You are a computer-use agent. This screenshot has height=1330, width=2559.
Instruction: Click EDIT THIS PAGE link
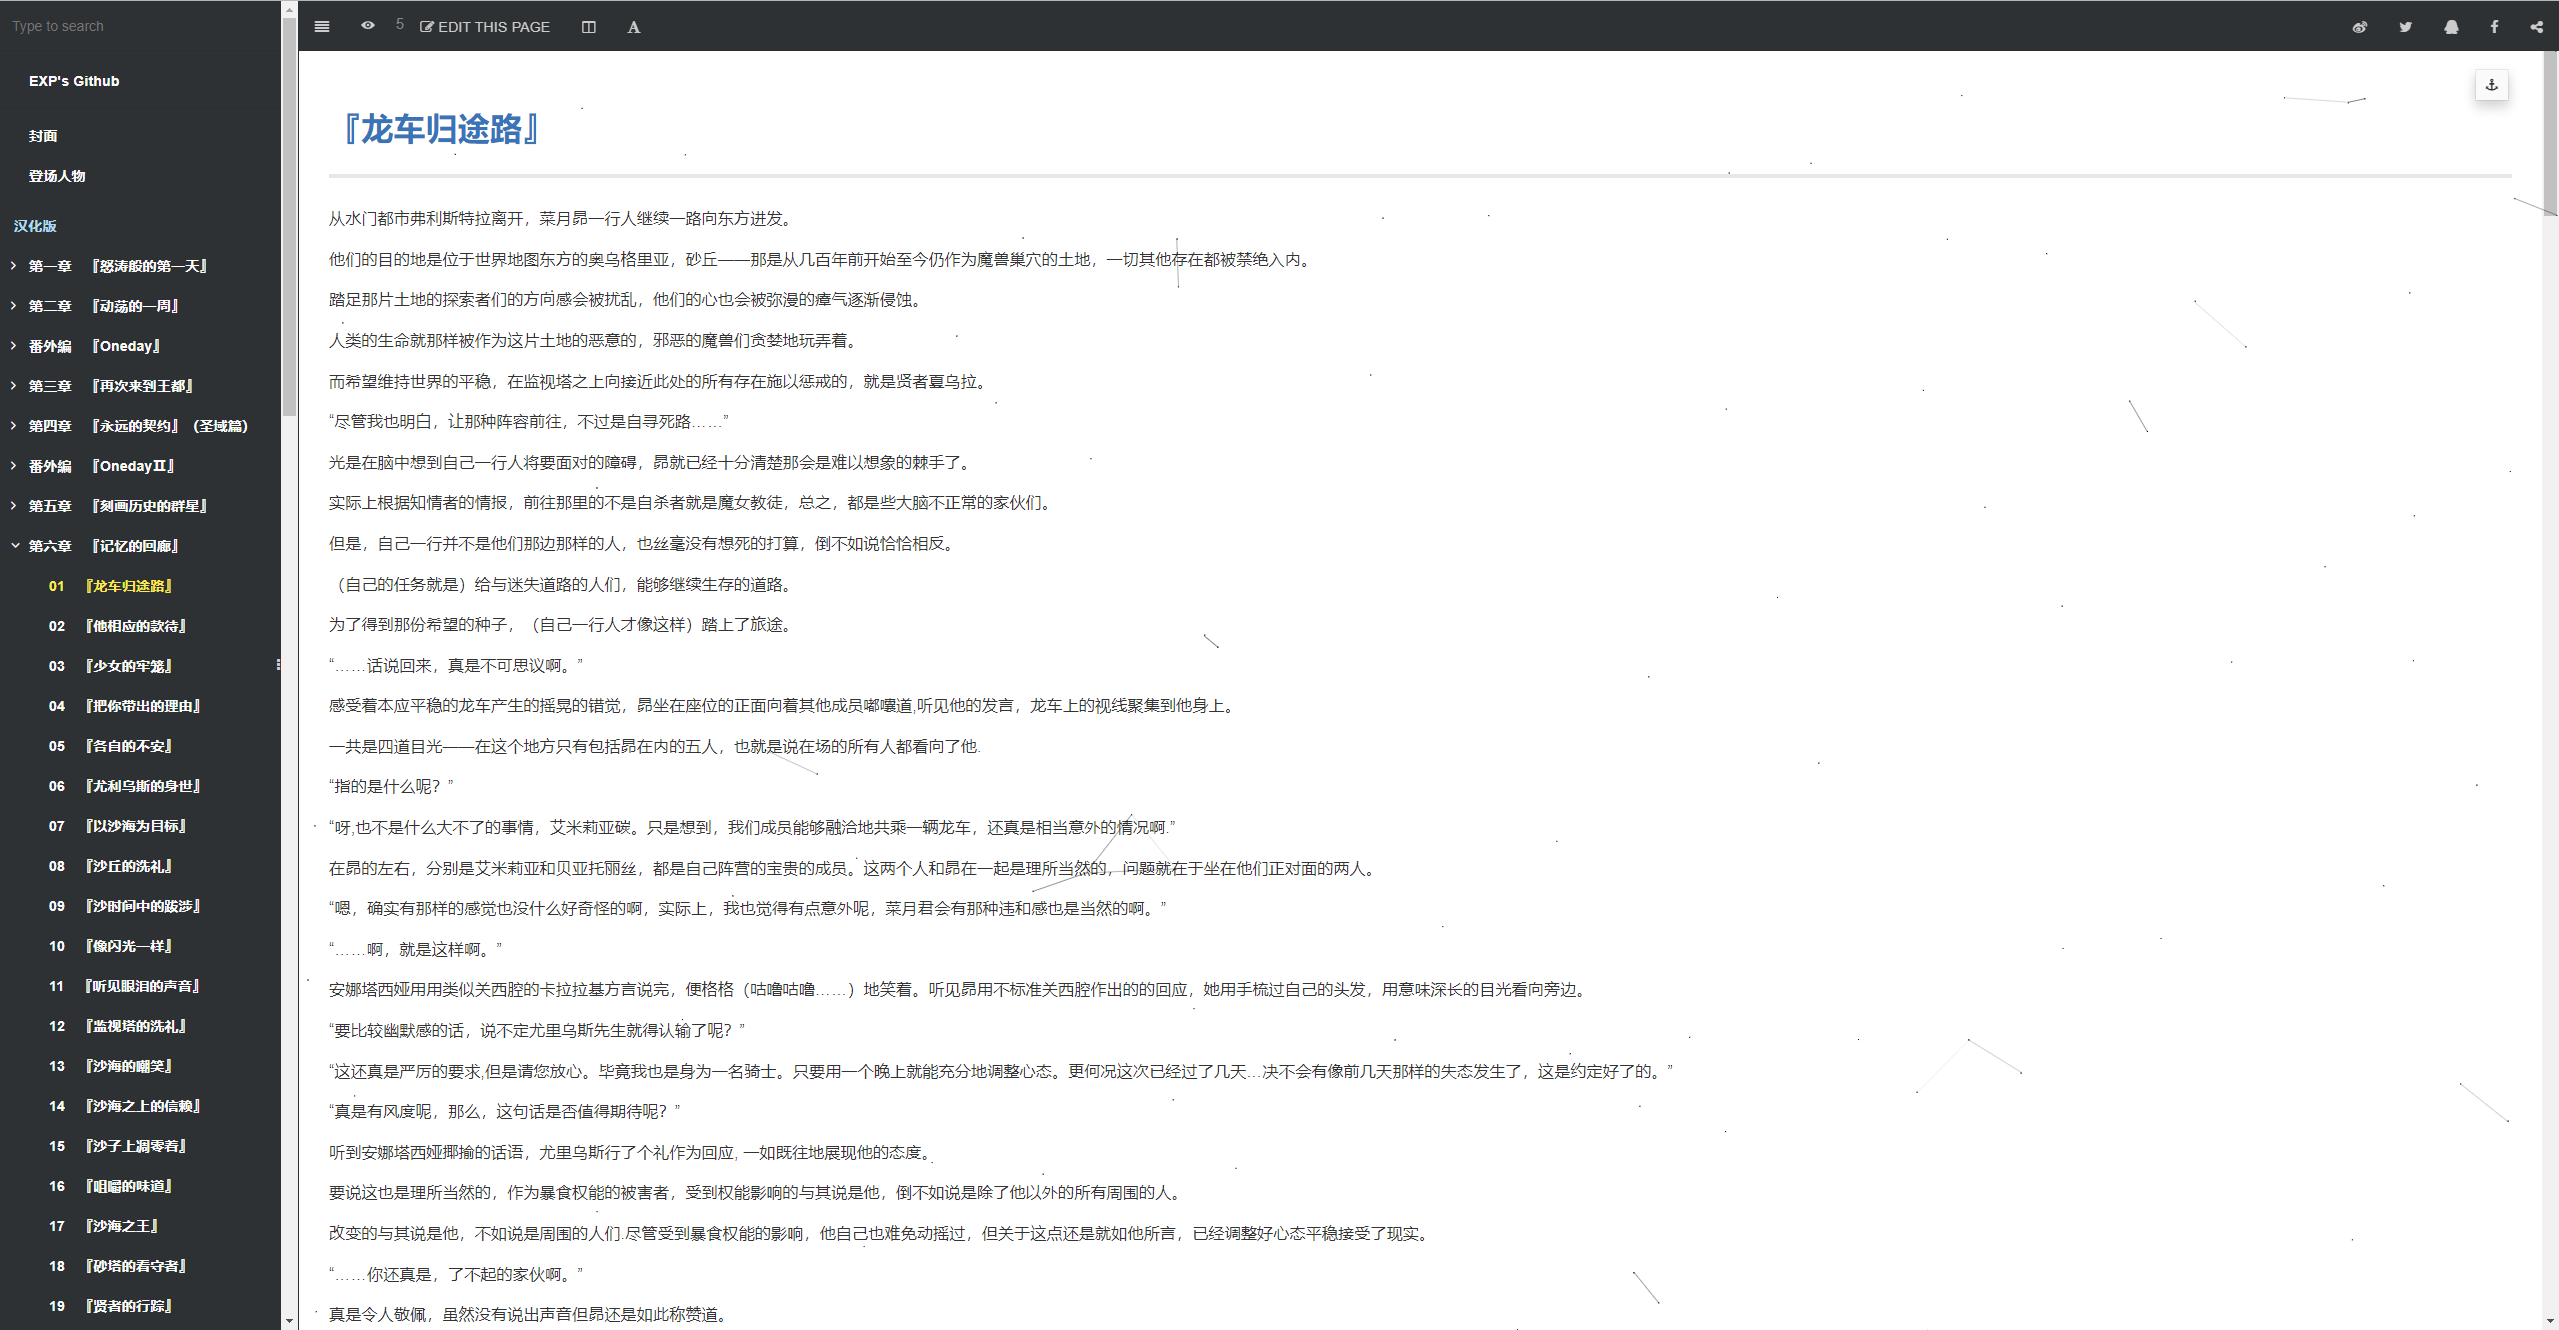[x=485, y=27]
